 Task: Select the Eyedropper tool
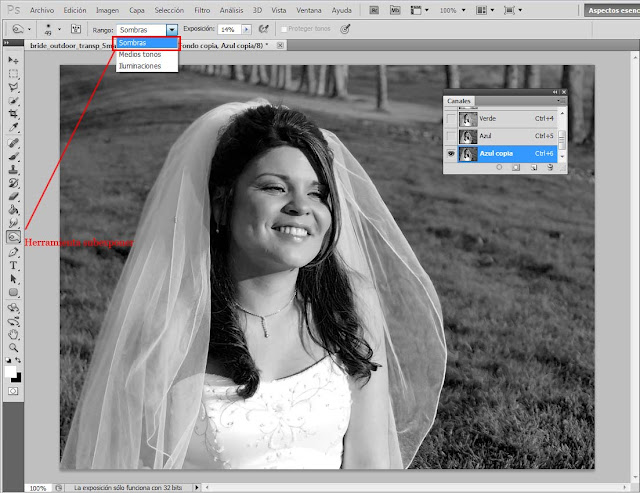(x=13, y=127)
